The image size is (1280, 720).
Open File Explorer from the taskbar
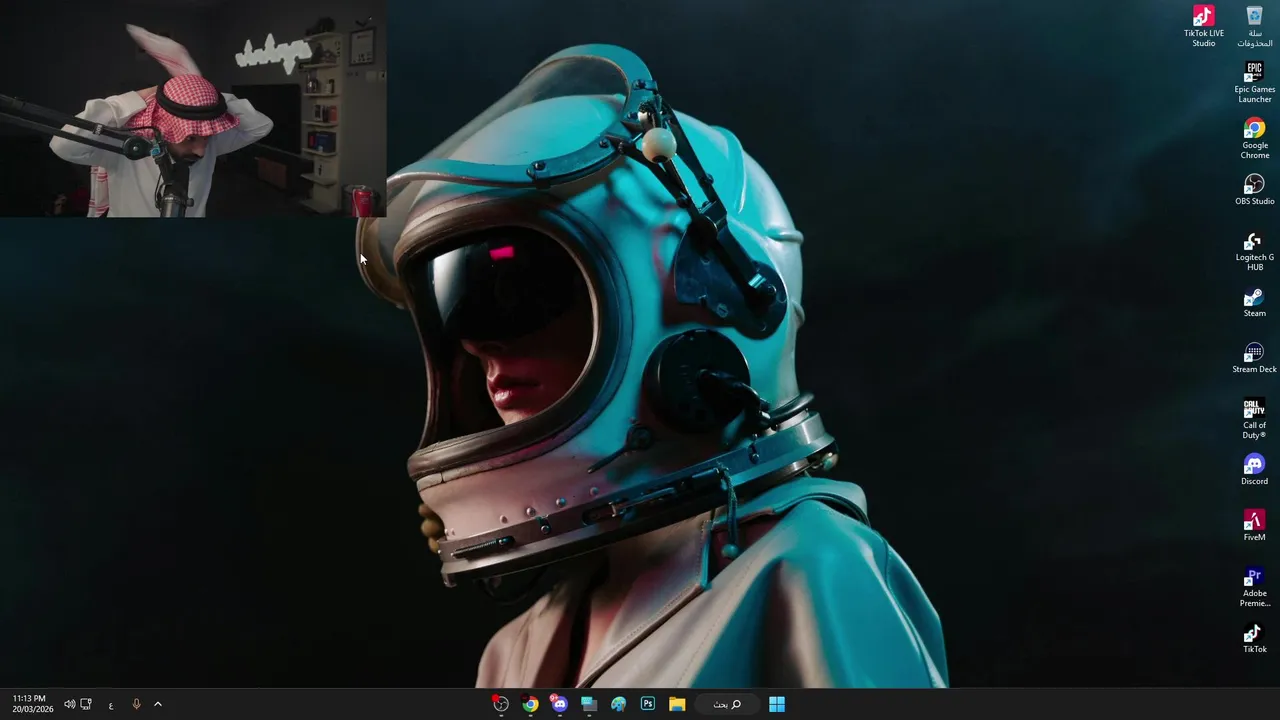tap(677, 704)
